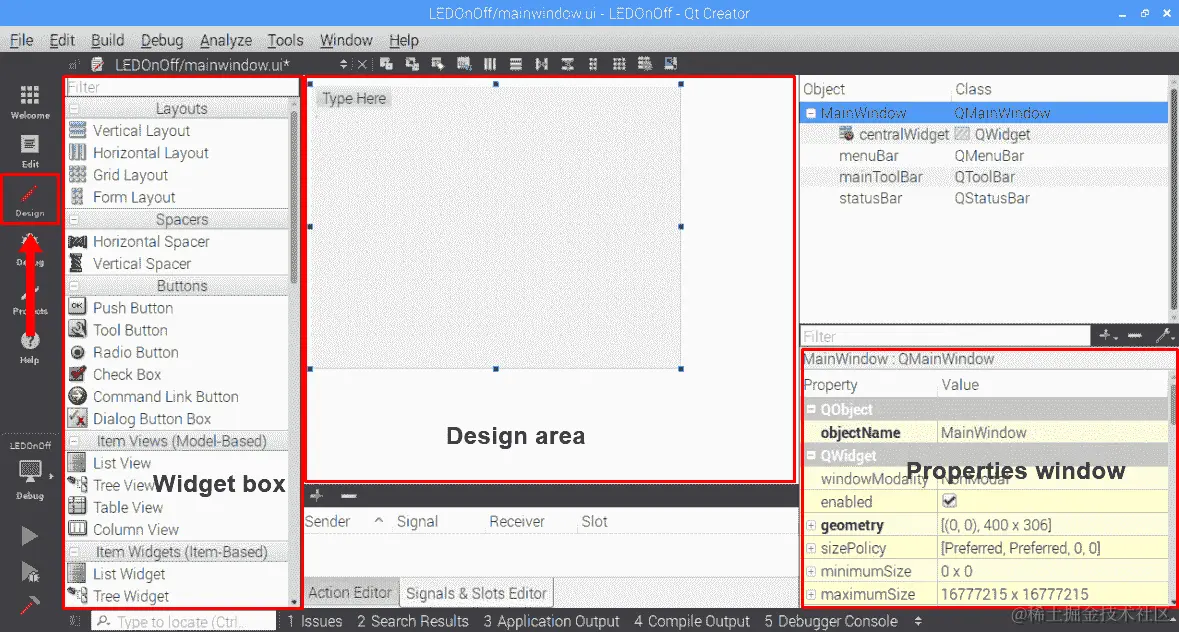Switch to Design mode in sidebar
The width and height of the screenshot is (1179, 632).
[x=30, y=199]
